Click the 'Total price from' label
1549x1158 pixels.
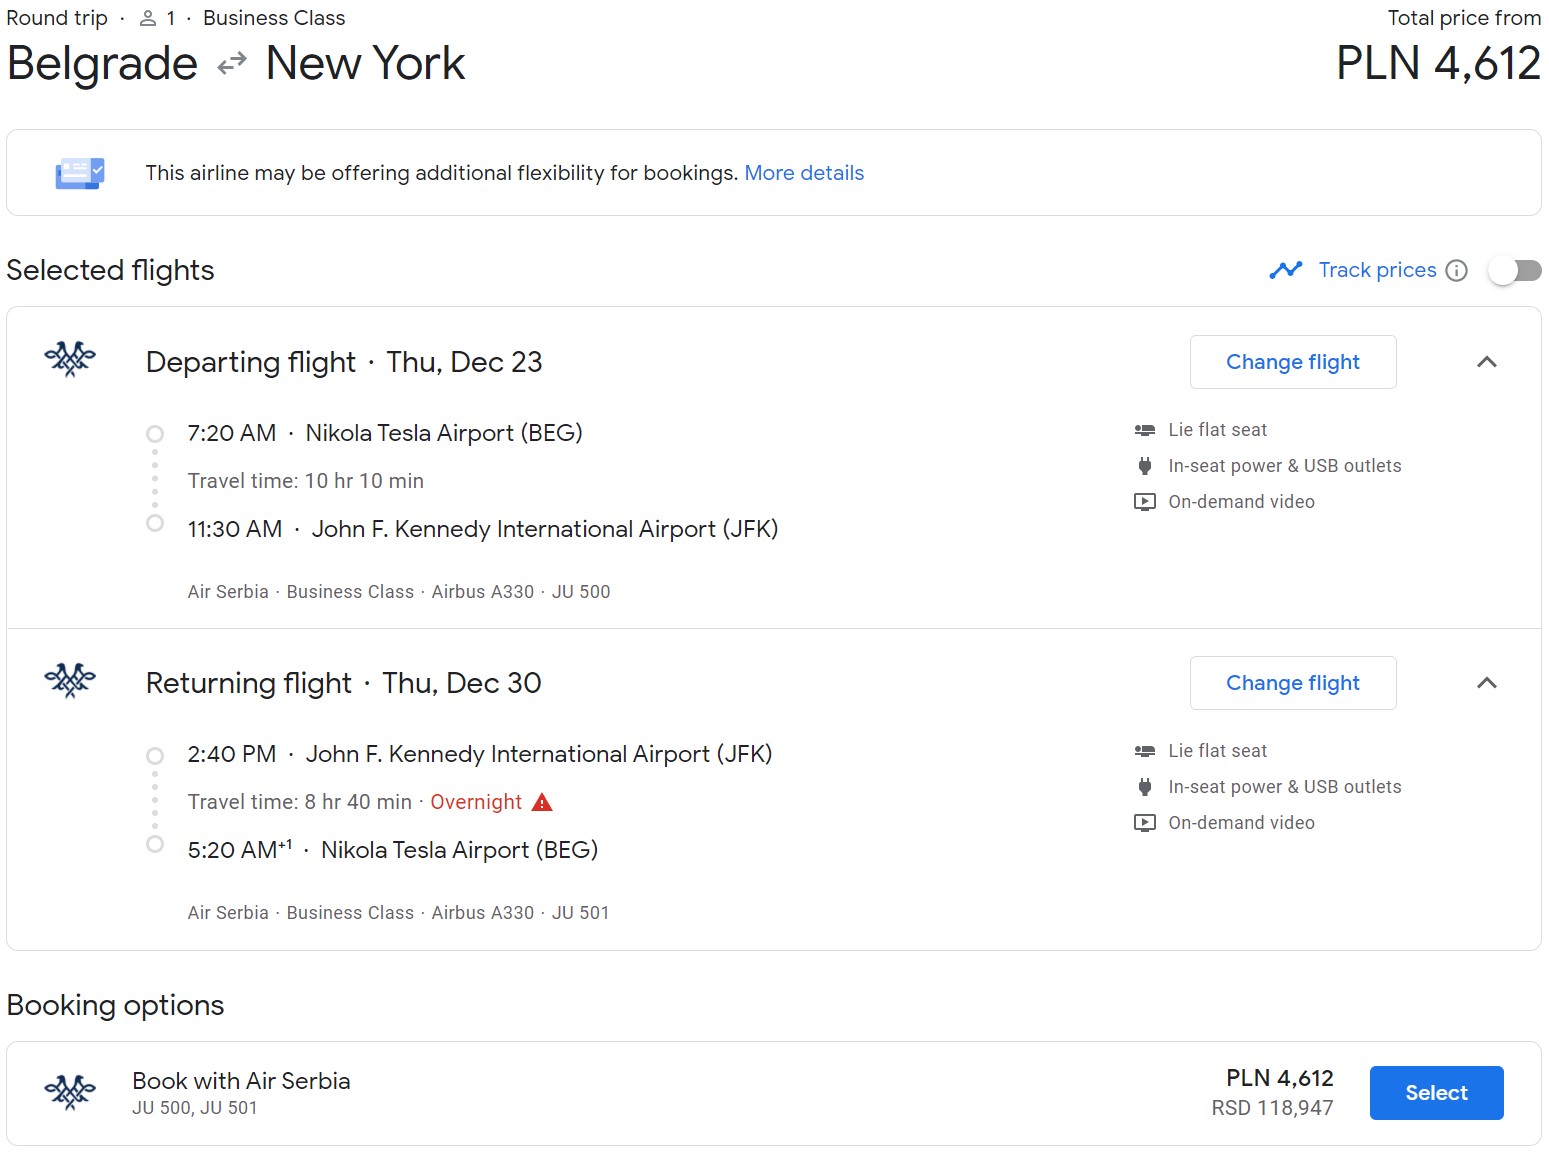(1464, 18)
